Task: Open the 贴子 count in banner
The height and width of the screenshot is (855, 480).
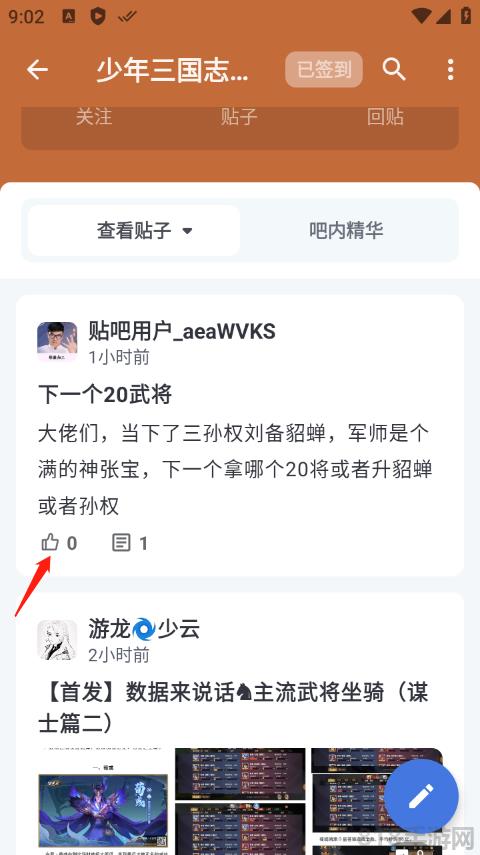Action: [x=239, y=117]
